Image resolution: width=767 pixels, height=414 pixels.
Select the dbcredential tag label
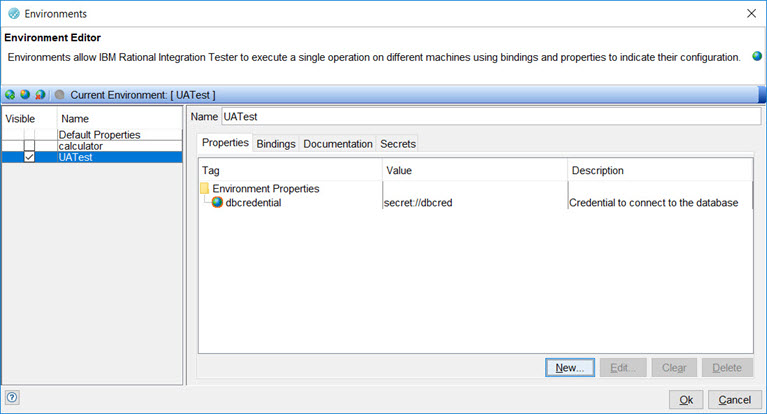[x=253, y=203]
